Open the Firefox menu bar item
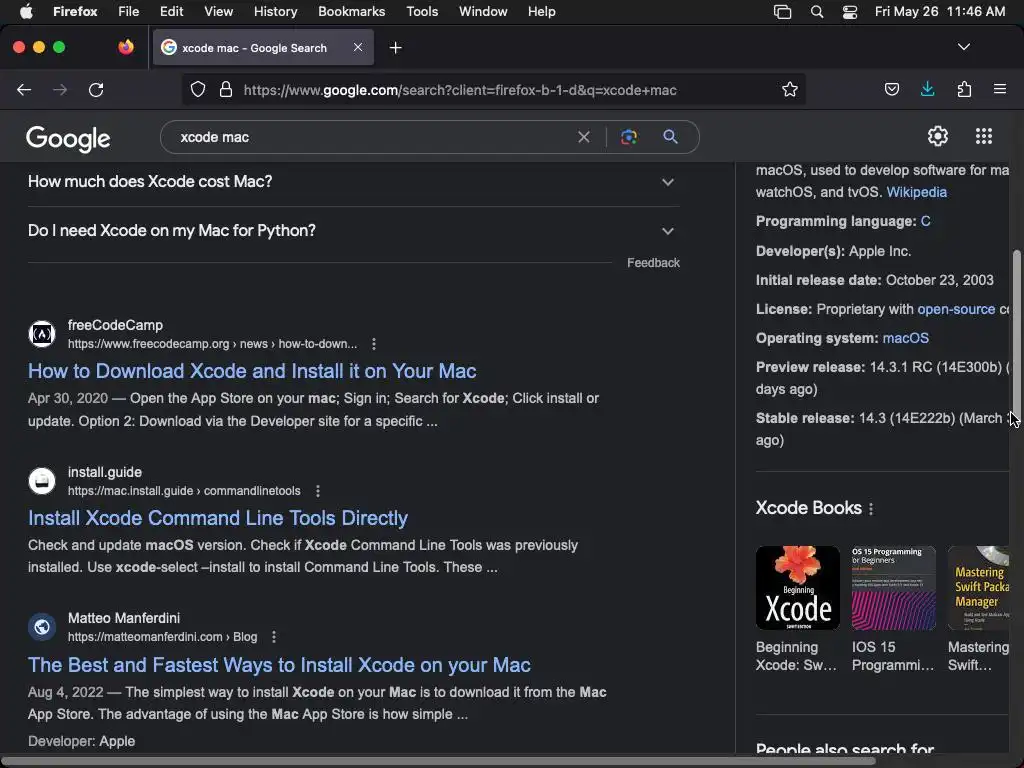This screenshot has width=1024, height=768. [x=75, y=11]
